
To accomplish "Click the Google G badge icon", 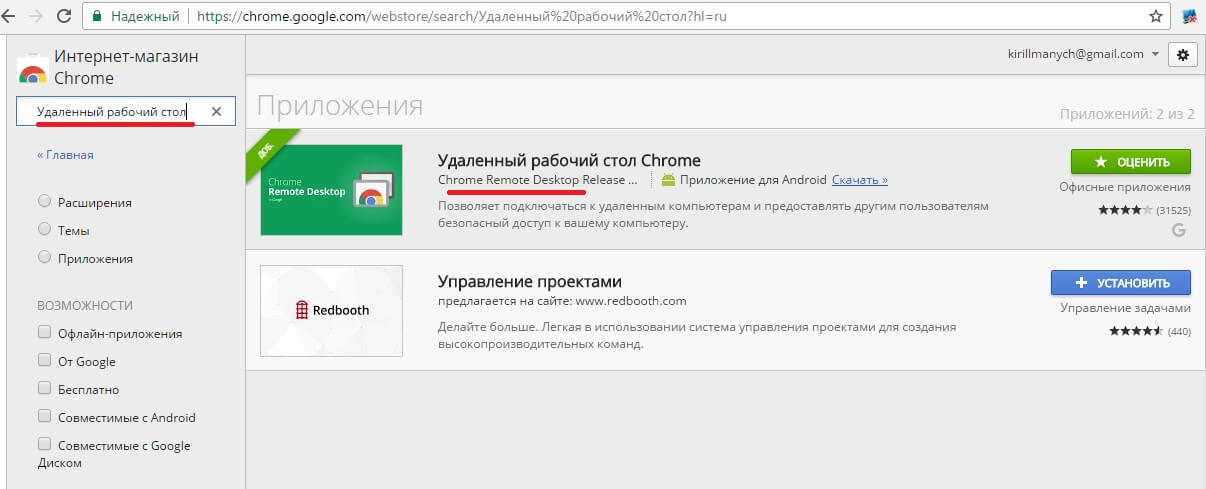I will [1179, 230].
